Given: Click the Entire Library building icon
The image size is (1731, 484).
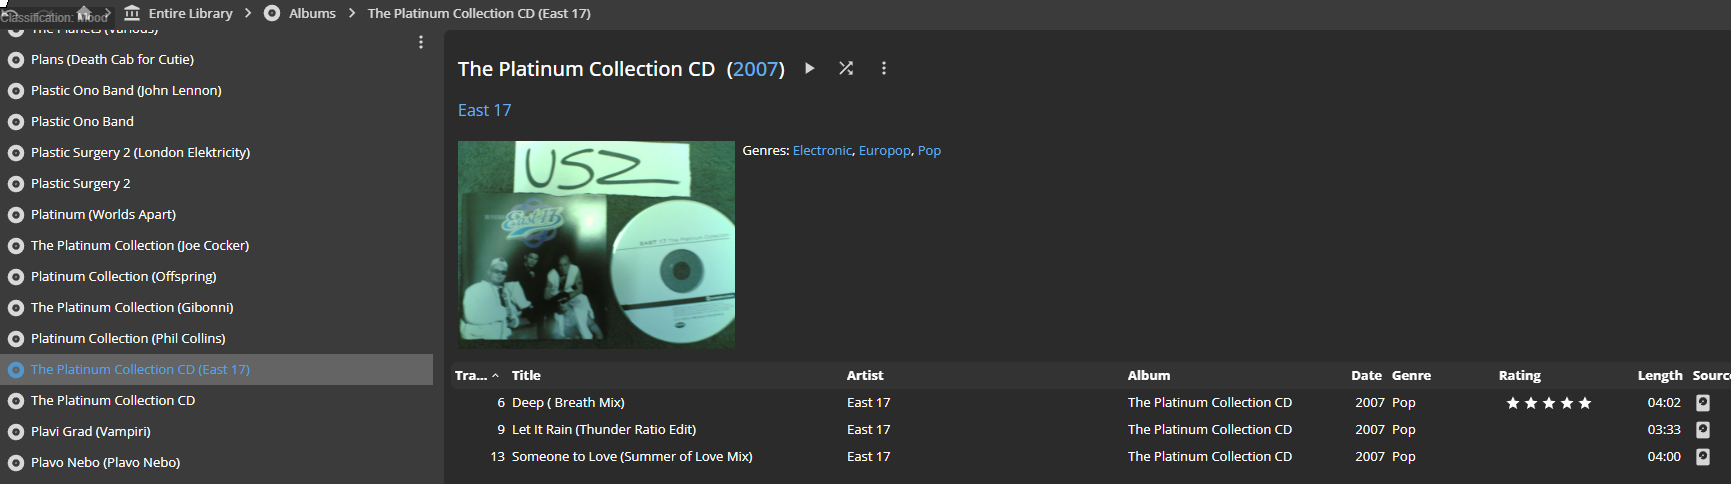Looking at the screenshot, I should point(132,13).
